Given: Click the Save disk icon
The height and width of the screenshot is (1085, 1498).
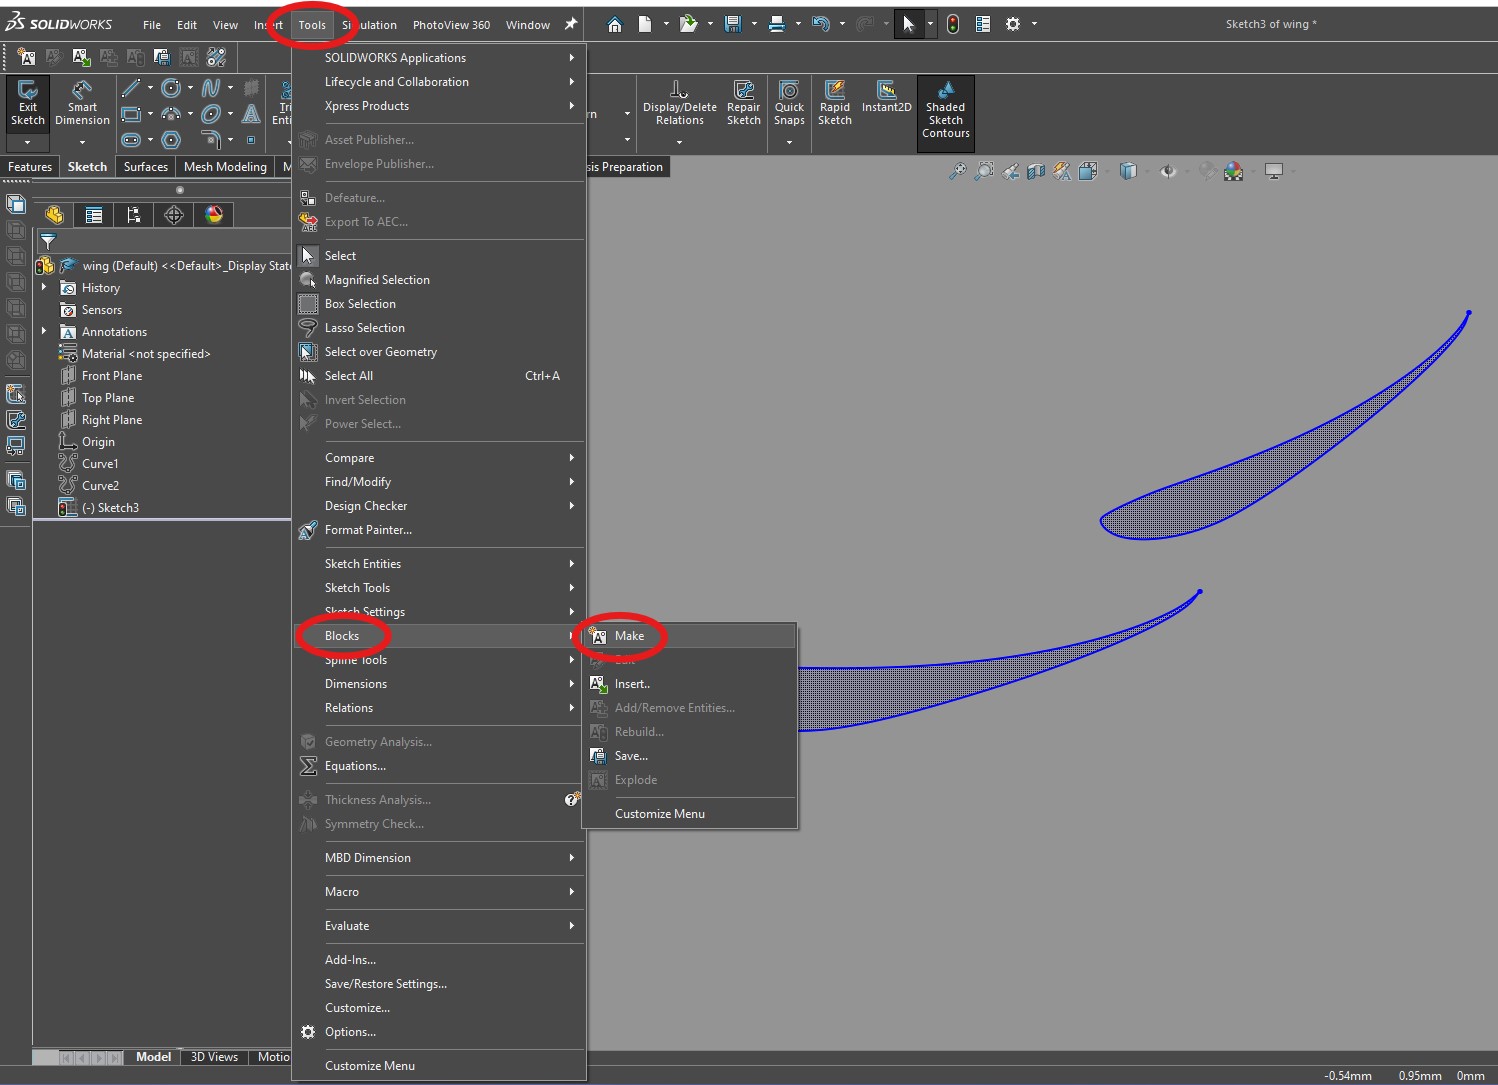Looking at the screenshot, I should click(733, 24).
